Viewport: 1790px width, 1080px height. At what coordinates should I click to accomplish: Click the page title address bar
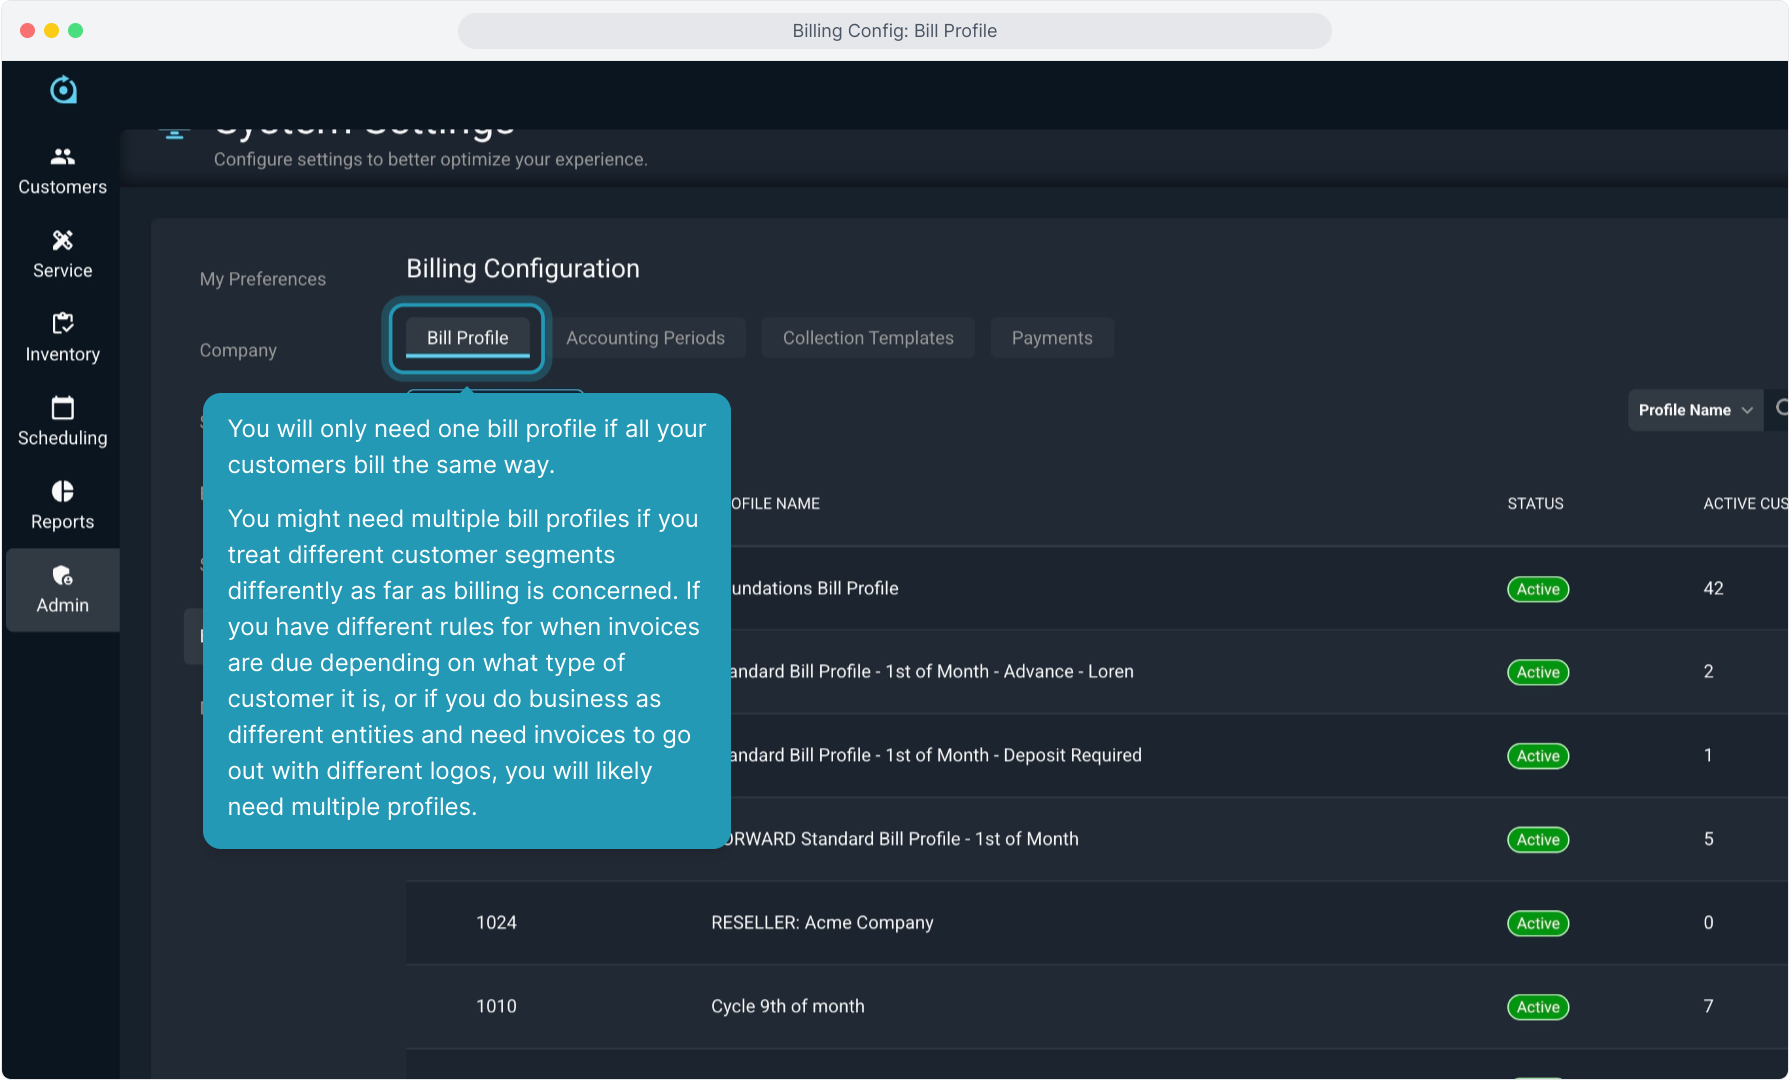894,31
